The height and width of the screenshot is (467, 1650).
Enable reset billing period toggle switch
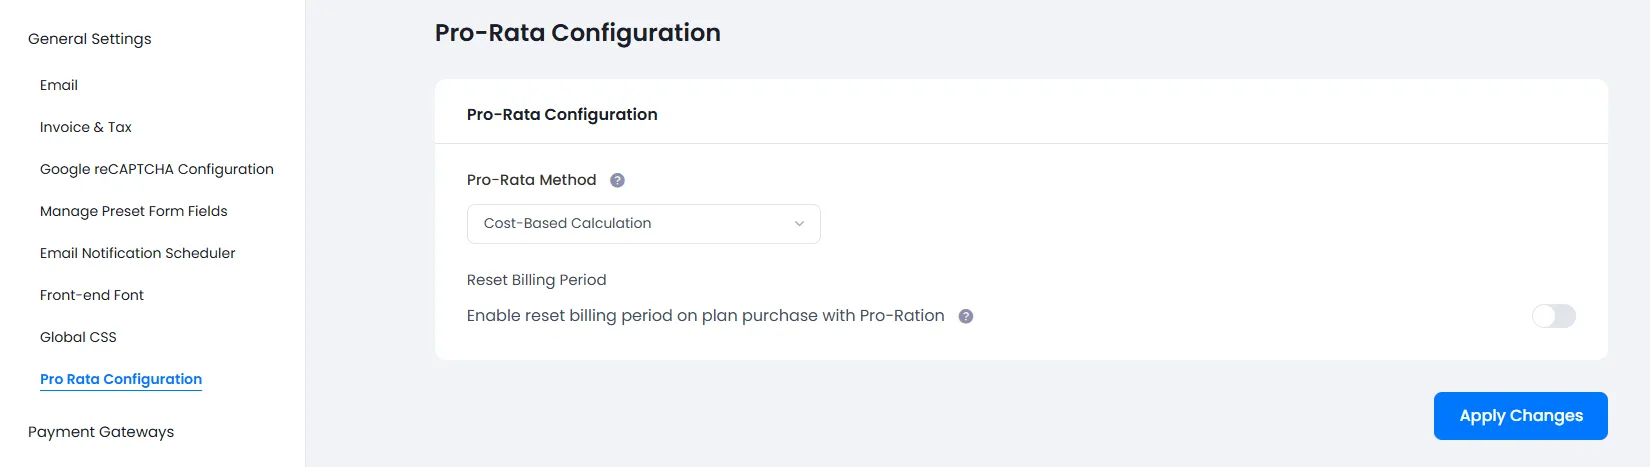coord(1553,316)
